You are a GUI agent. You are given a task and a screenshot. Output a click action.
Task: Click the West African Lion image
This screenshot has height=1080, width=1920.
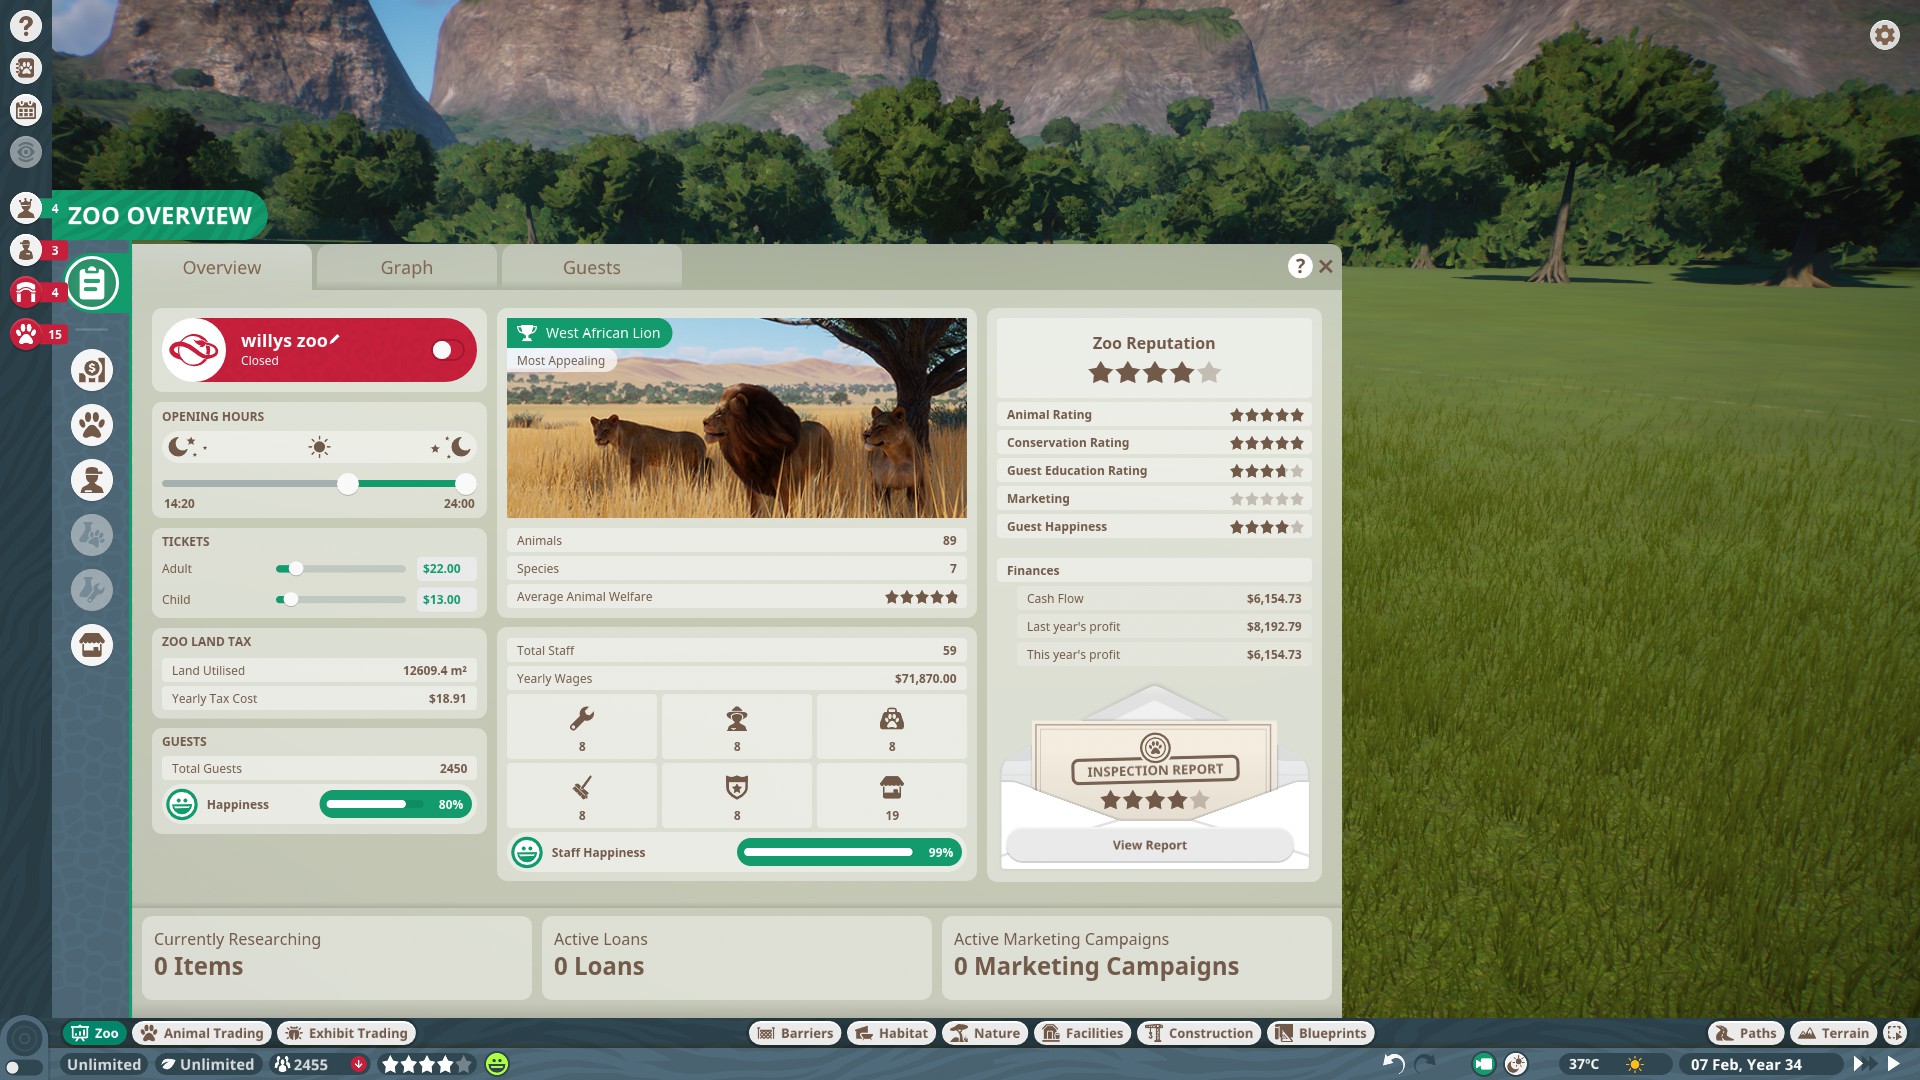[x=737, y=418]
